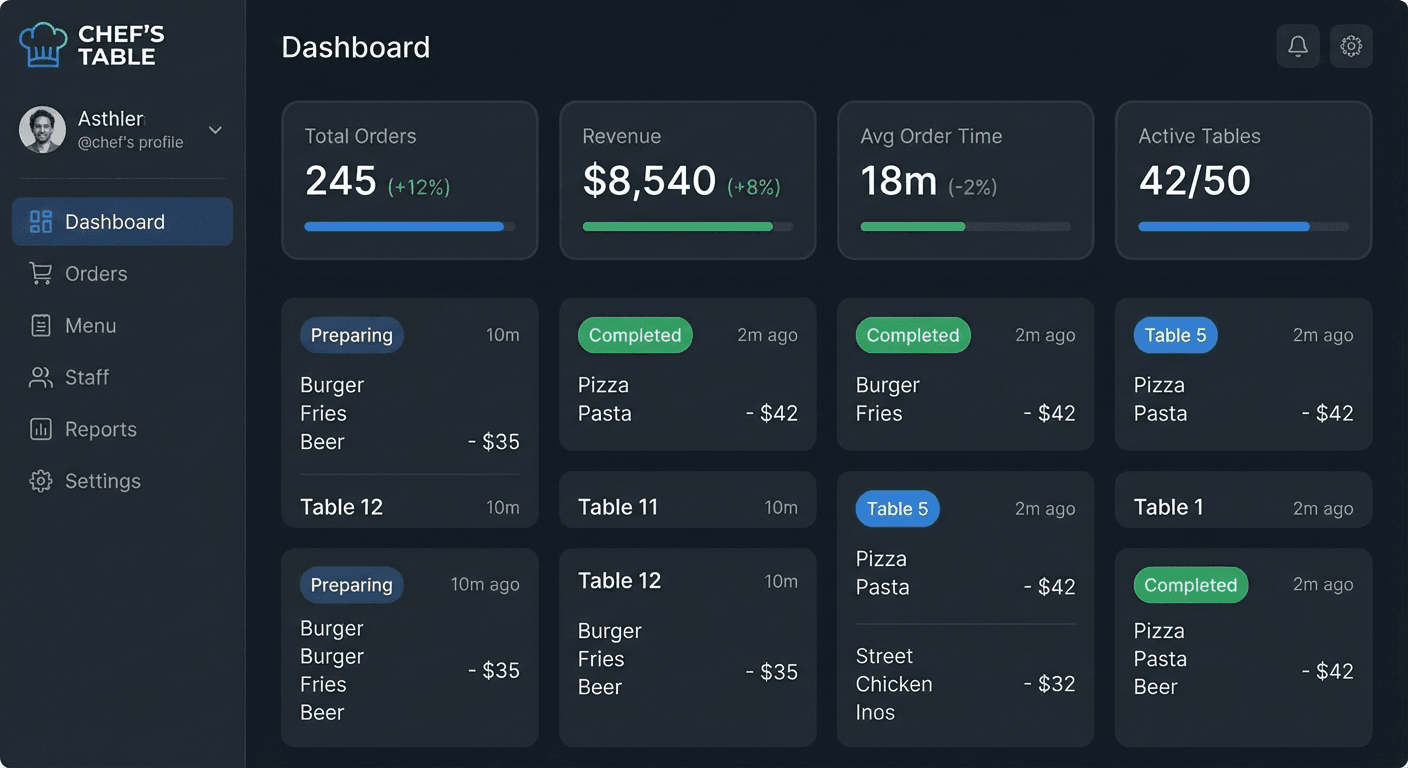Click the Chef's Table chef hat logo
Image resolution: width=1408 pixels, height=768 pixels.
42,43
